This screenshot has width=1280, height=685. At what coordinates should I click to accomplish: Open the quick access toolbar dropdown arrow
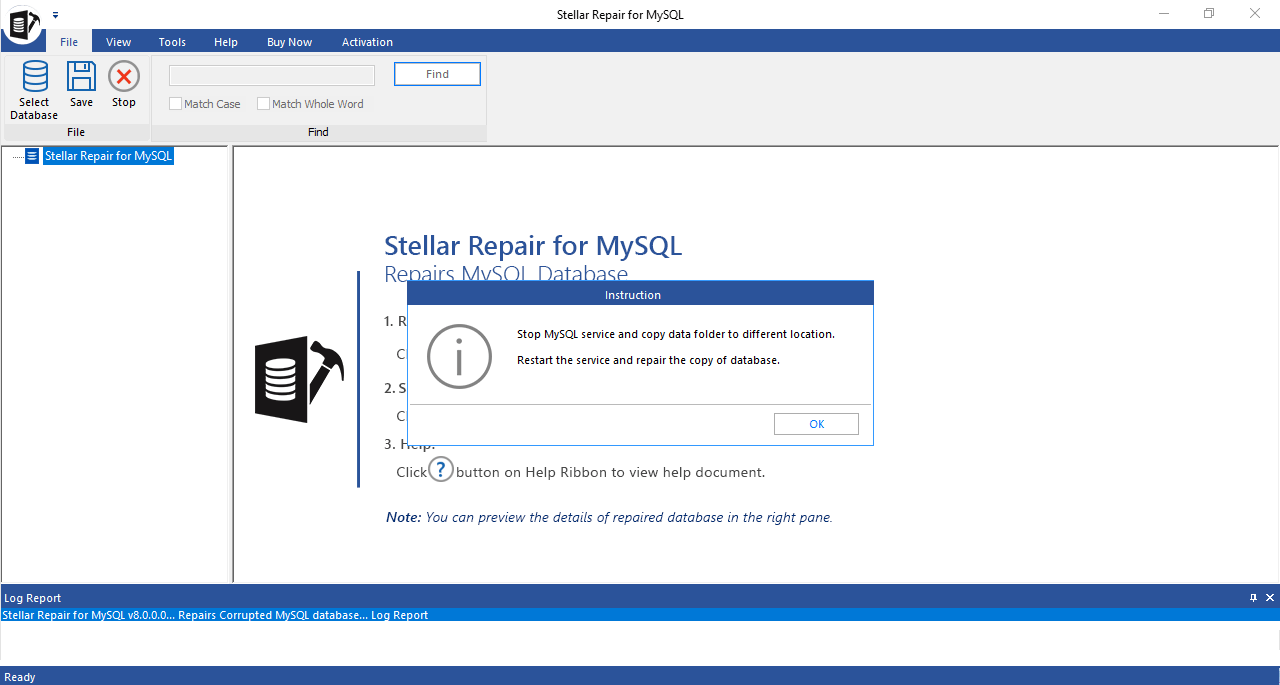(55, 15)
